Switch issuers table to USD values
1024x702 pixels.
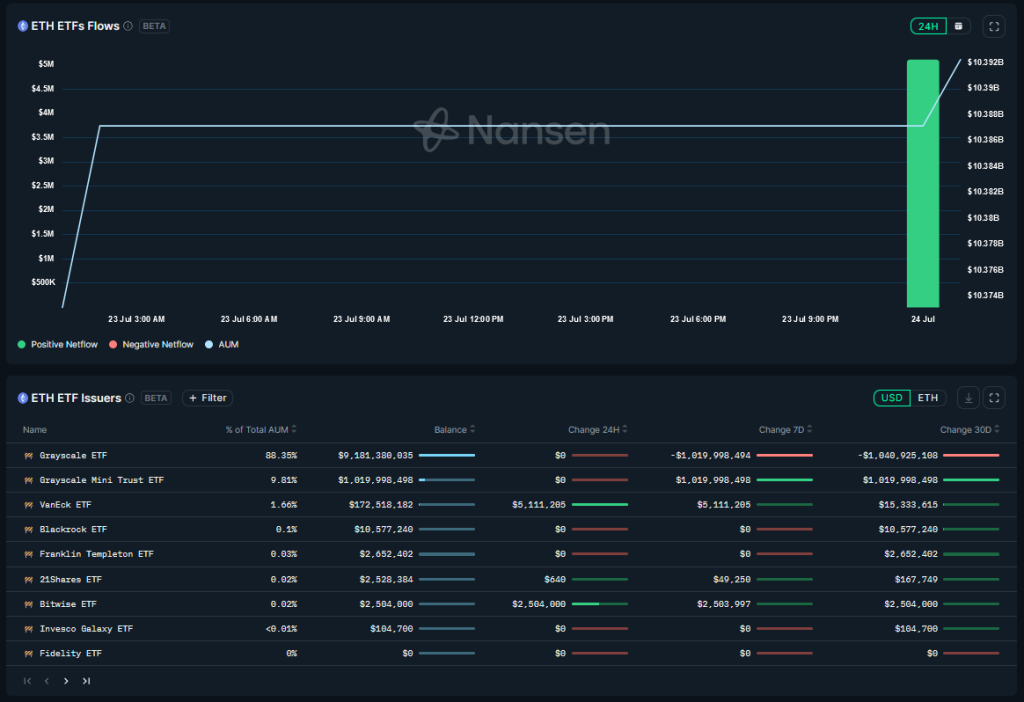tap(891, 398)
